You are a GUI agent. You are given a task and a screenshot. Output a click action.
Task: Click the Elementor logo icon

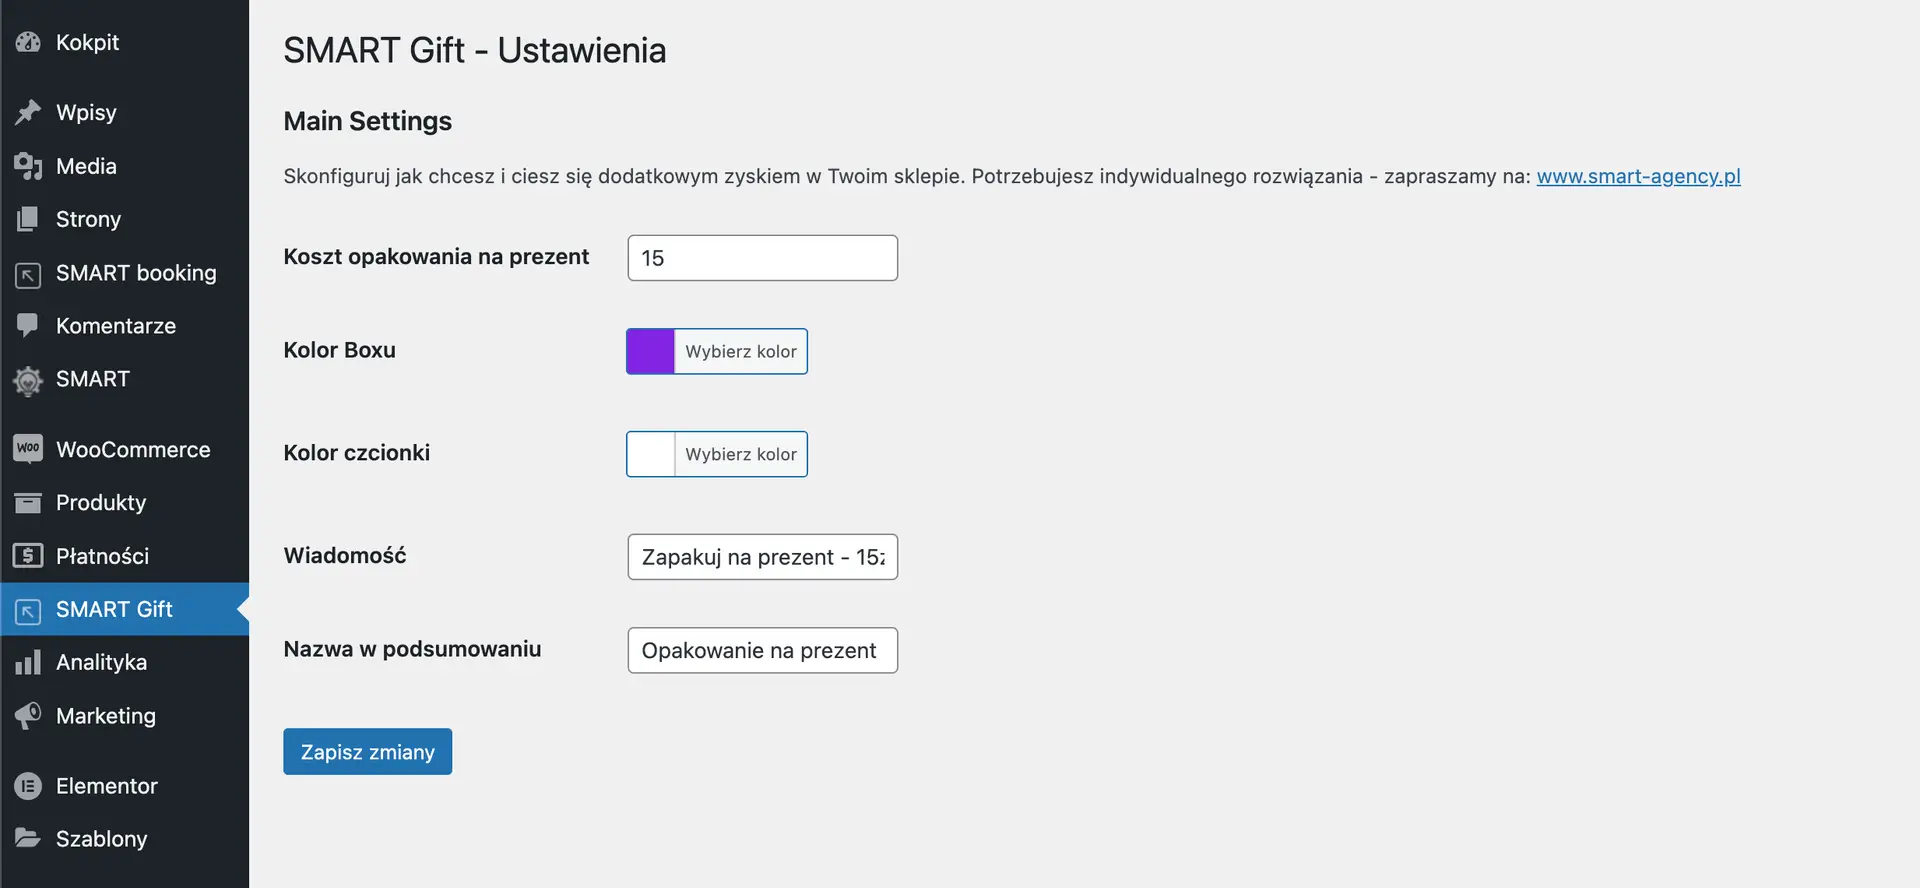[x=28, y=786]
